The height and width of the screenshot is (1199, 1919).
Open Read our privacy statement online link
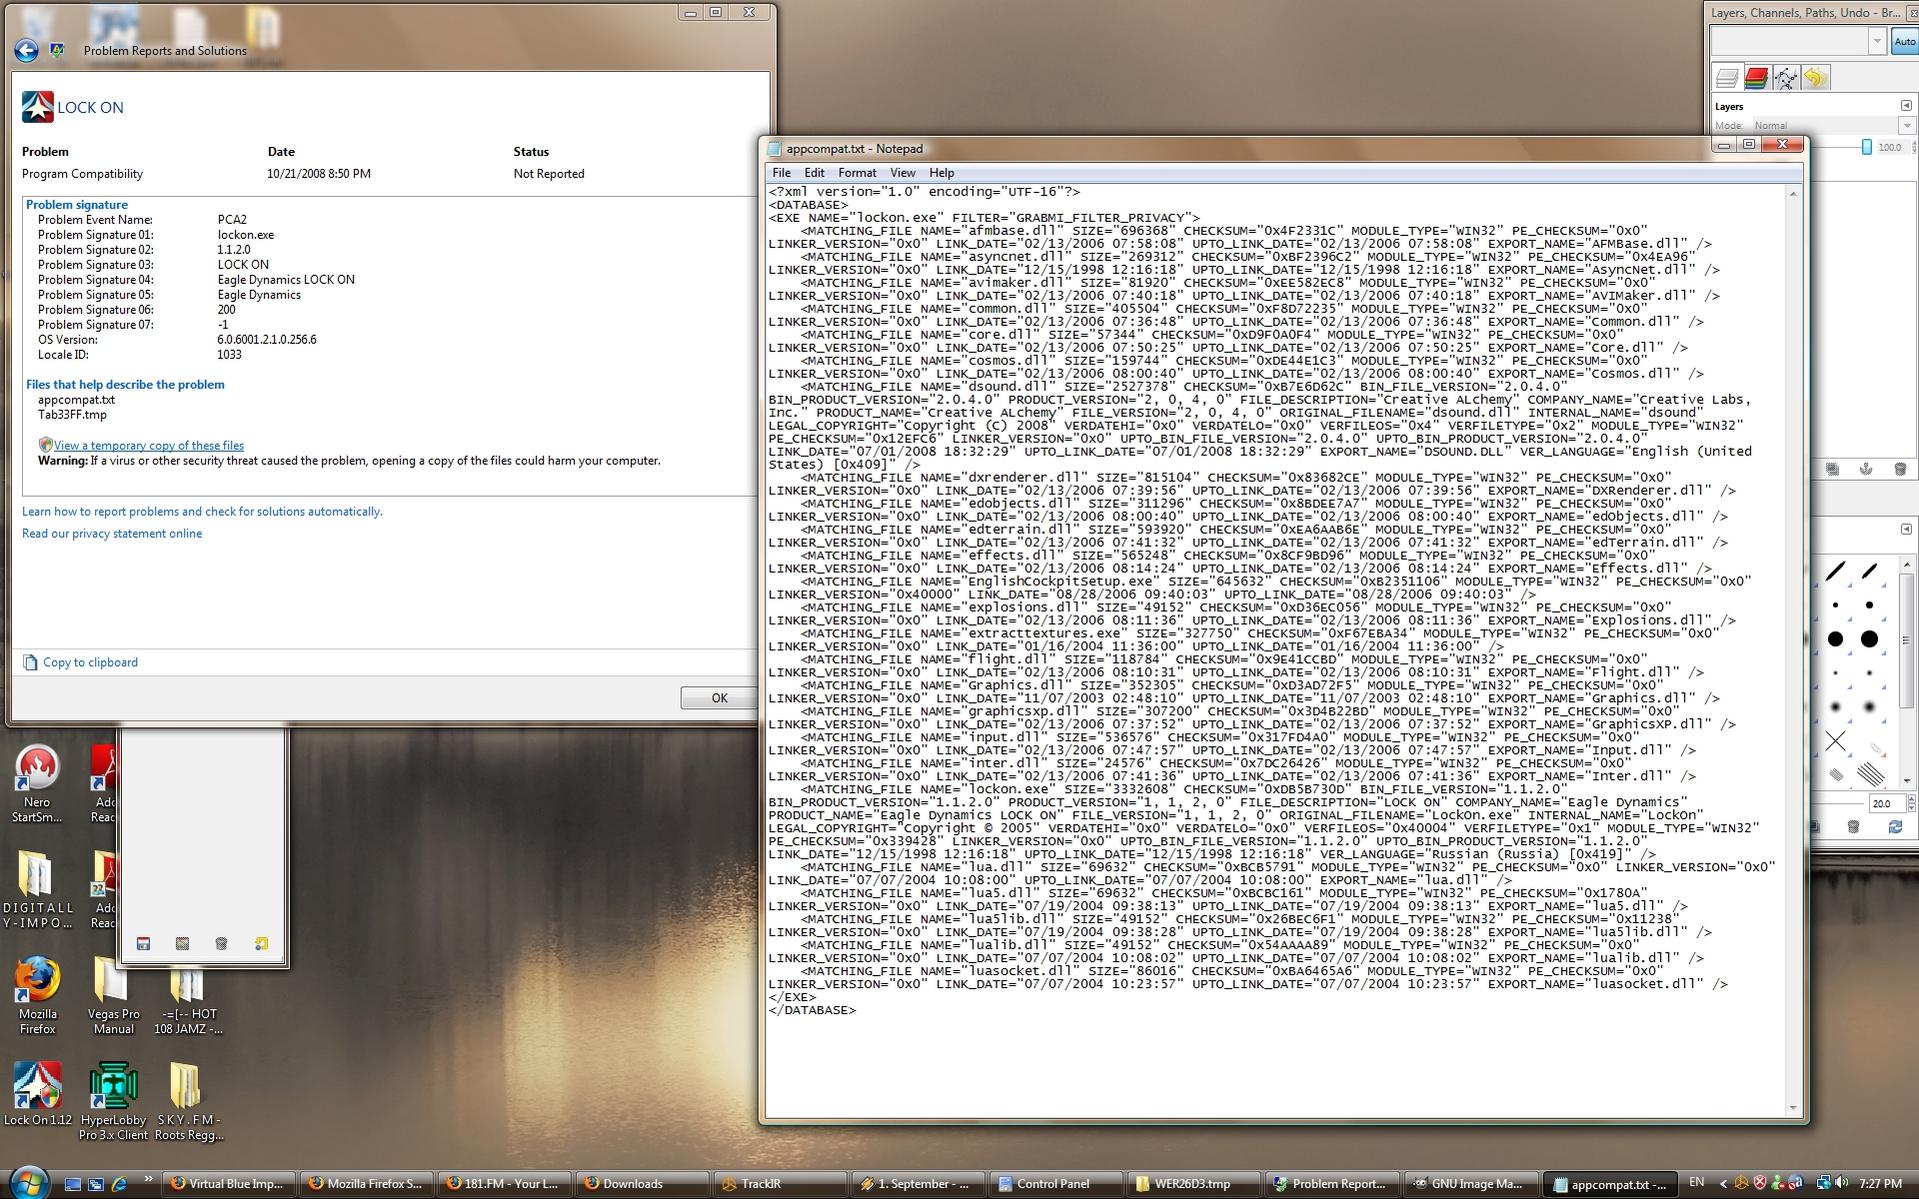coord(112,533)
